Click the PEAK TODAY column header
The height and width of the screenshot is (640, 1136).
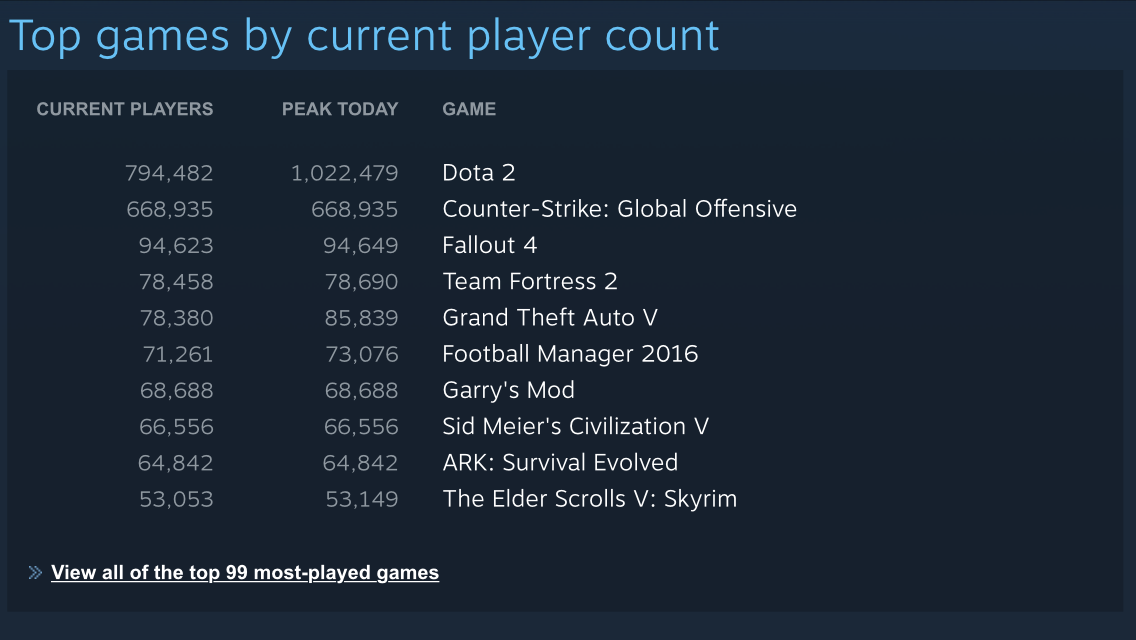(340, 109)
